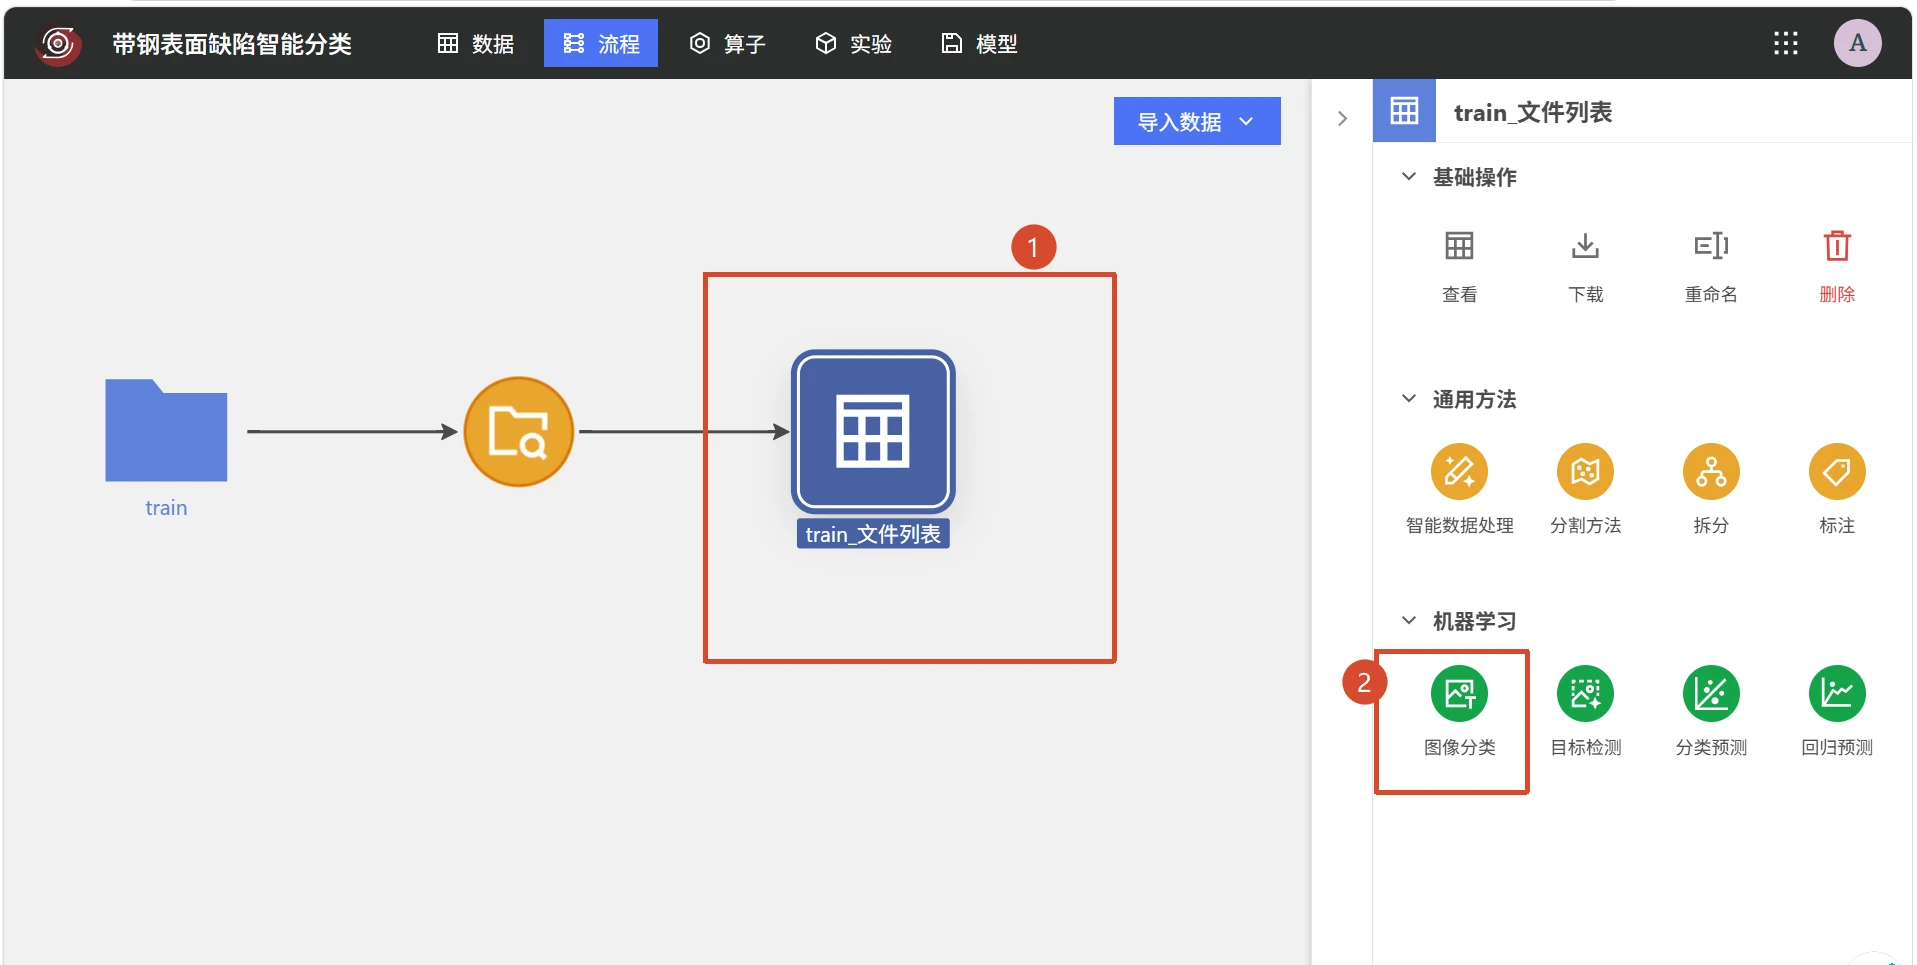The width and height of the screenshot is (1917, 965).
Task: Switch to the 流程 tab
Action: pos(601,43)
